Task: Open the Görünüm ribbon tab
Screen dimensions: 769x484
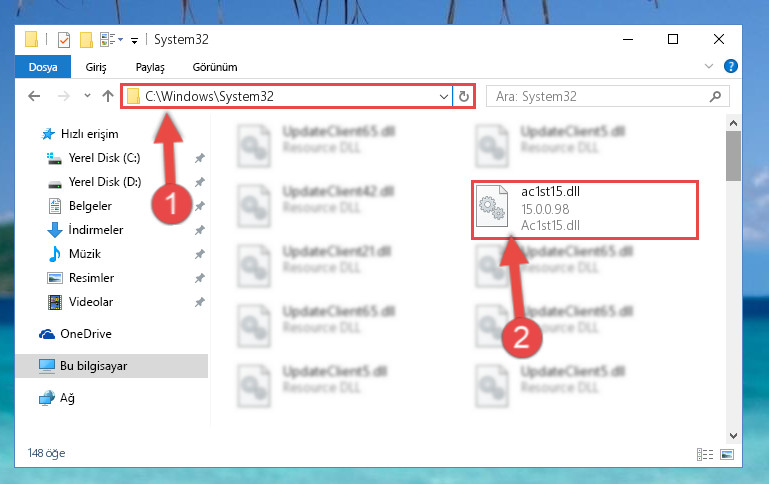Action: point(215,67)
